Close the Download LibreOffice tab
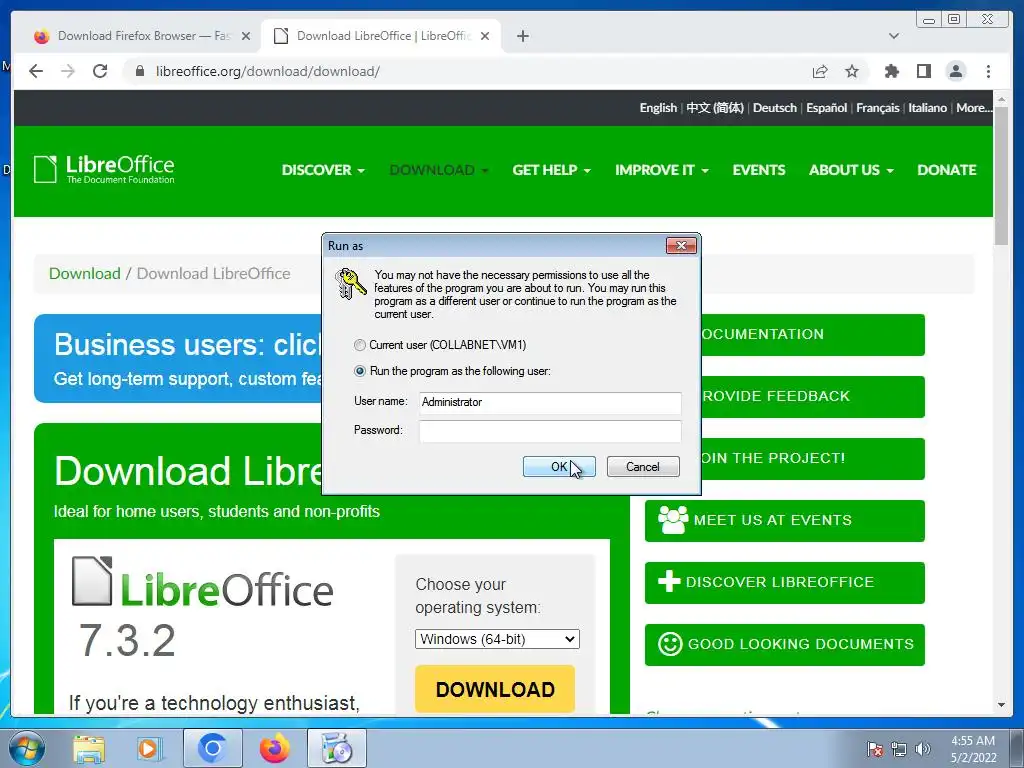This screenshot has width=1024, height=768. (x=485, y=36)
